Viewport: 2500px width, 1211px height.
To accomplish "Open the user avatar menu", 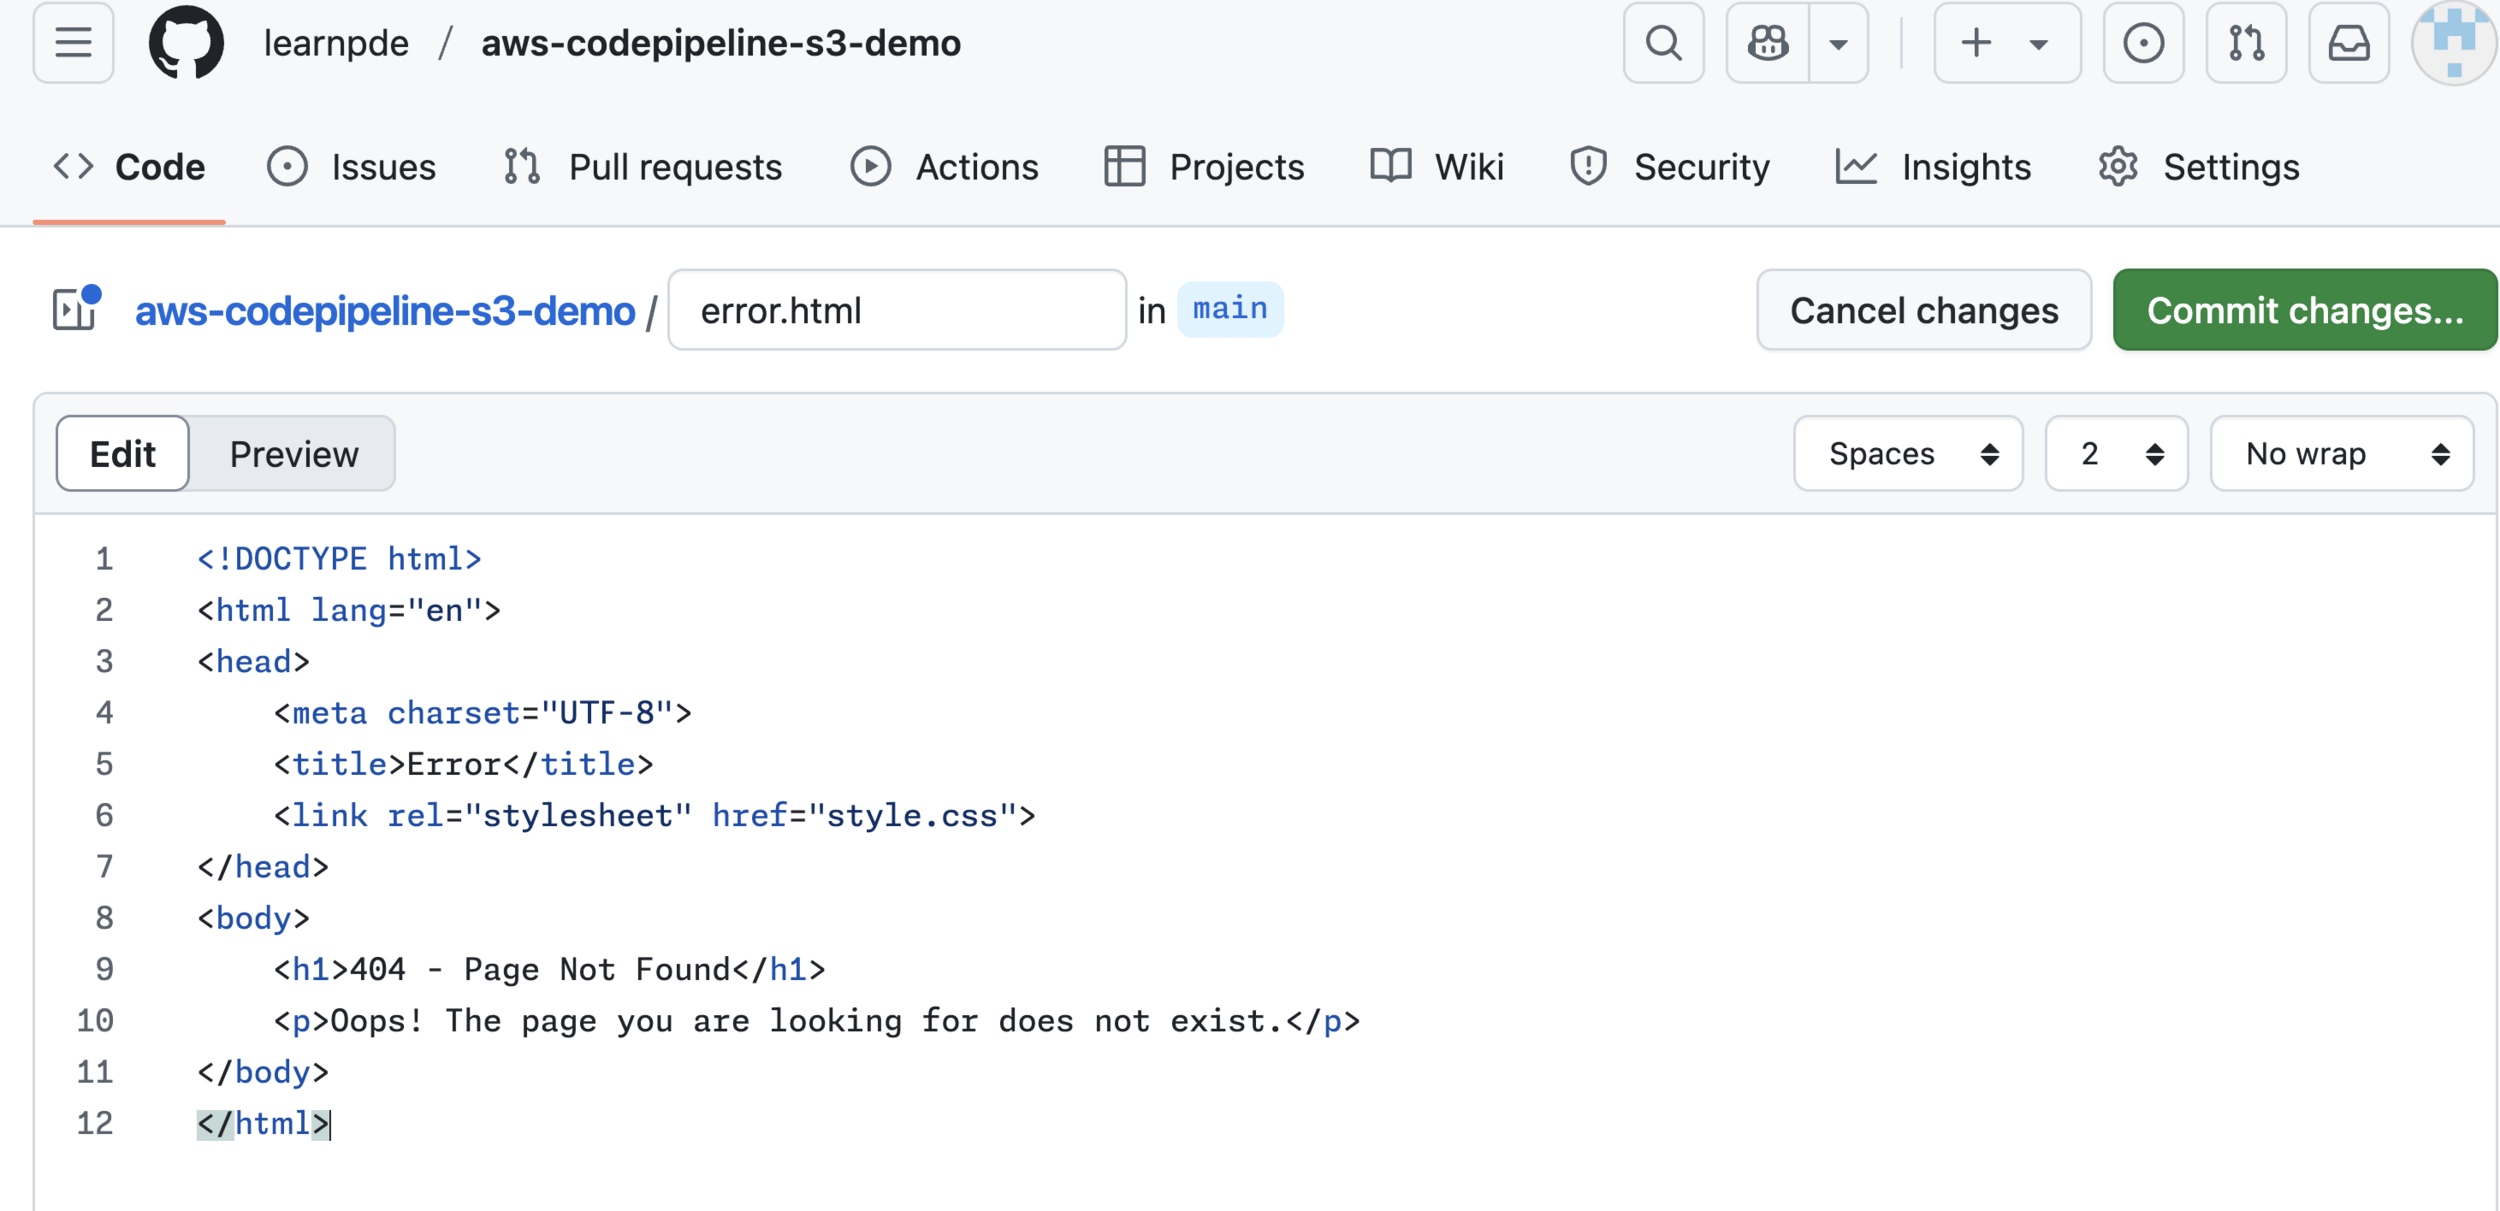I will (x=2455, y=43).
